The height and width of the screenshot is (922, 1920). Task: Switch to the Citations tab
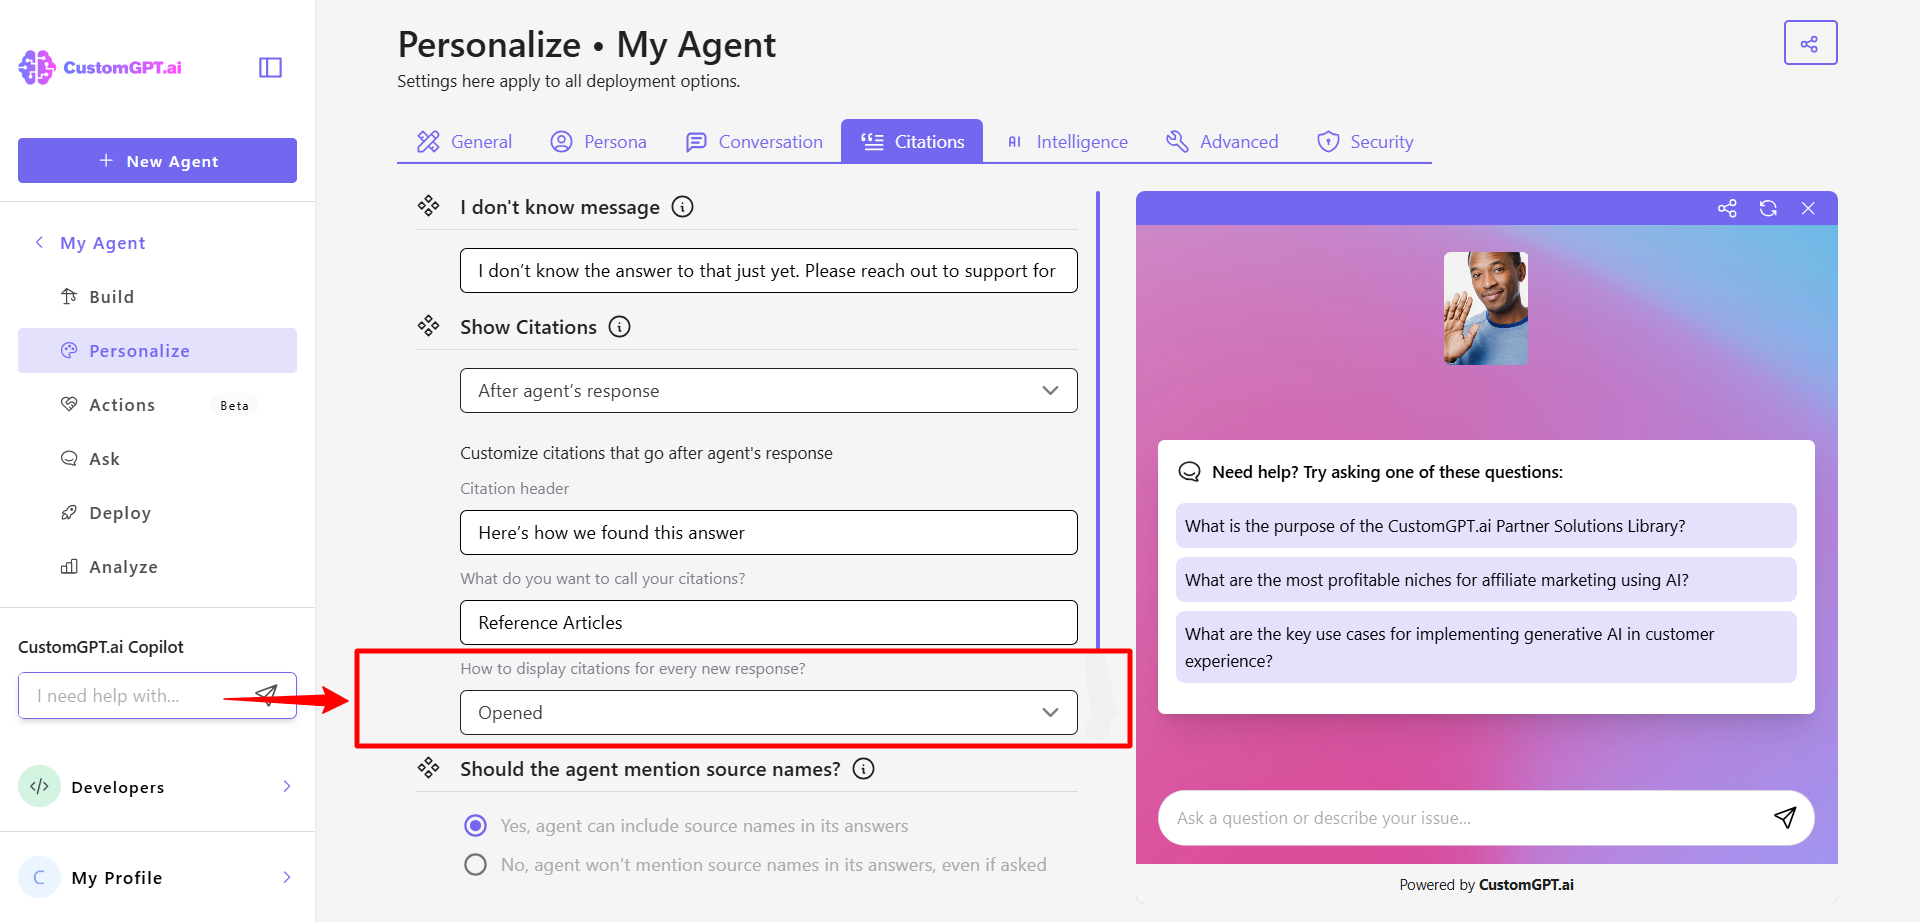click(912, 141)
